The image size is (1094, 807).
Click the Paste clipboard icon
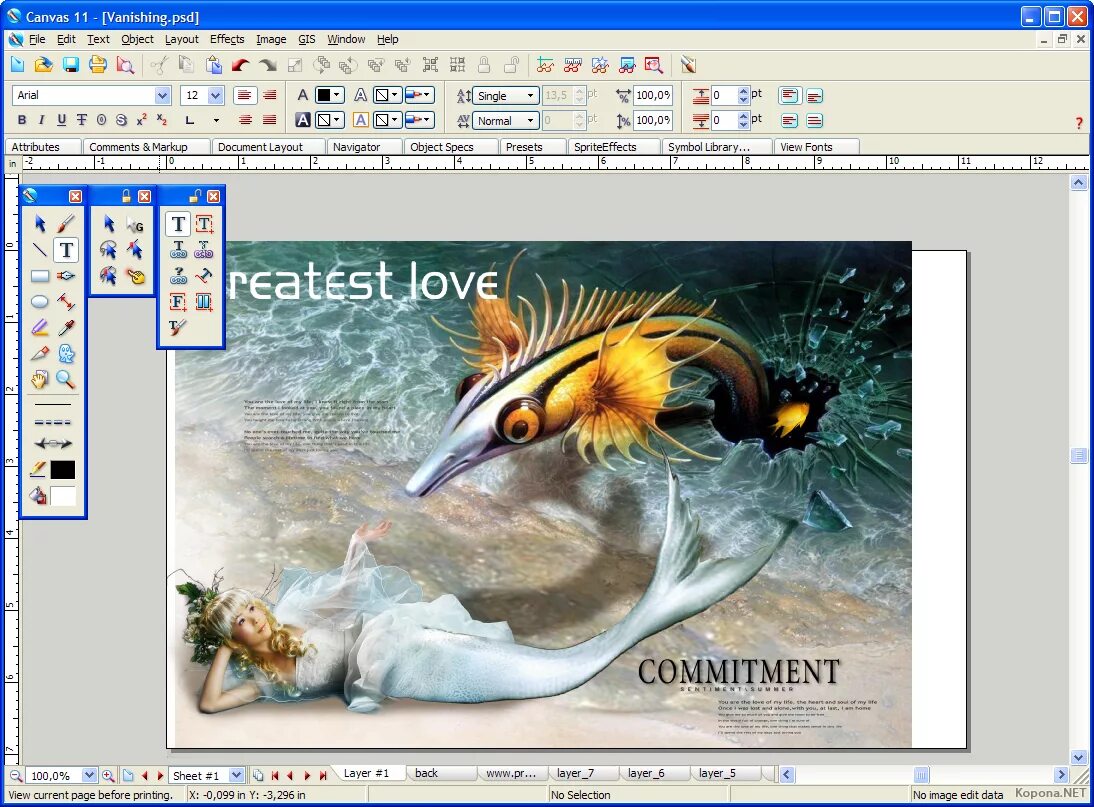click(213, 65)
